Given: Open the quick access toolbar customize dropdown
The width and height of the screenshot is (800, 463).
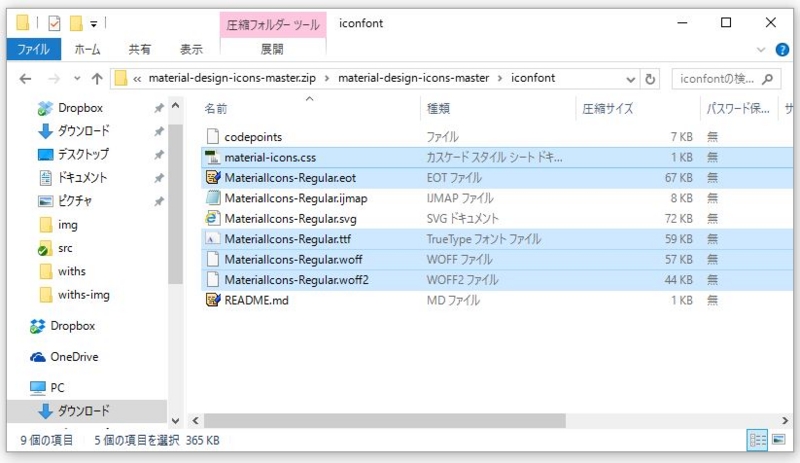Looking at the screenshot, I should 94,23.
